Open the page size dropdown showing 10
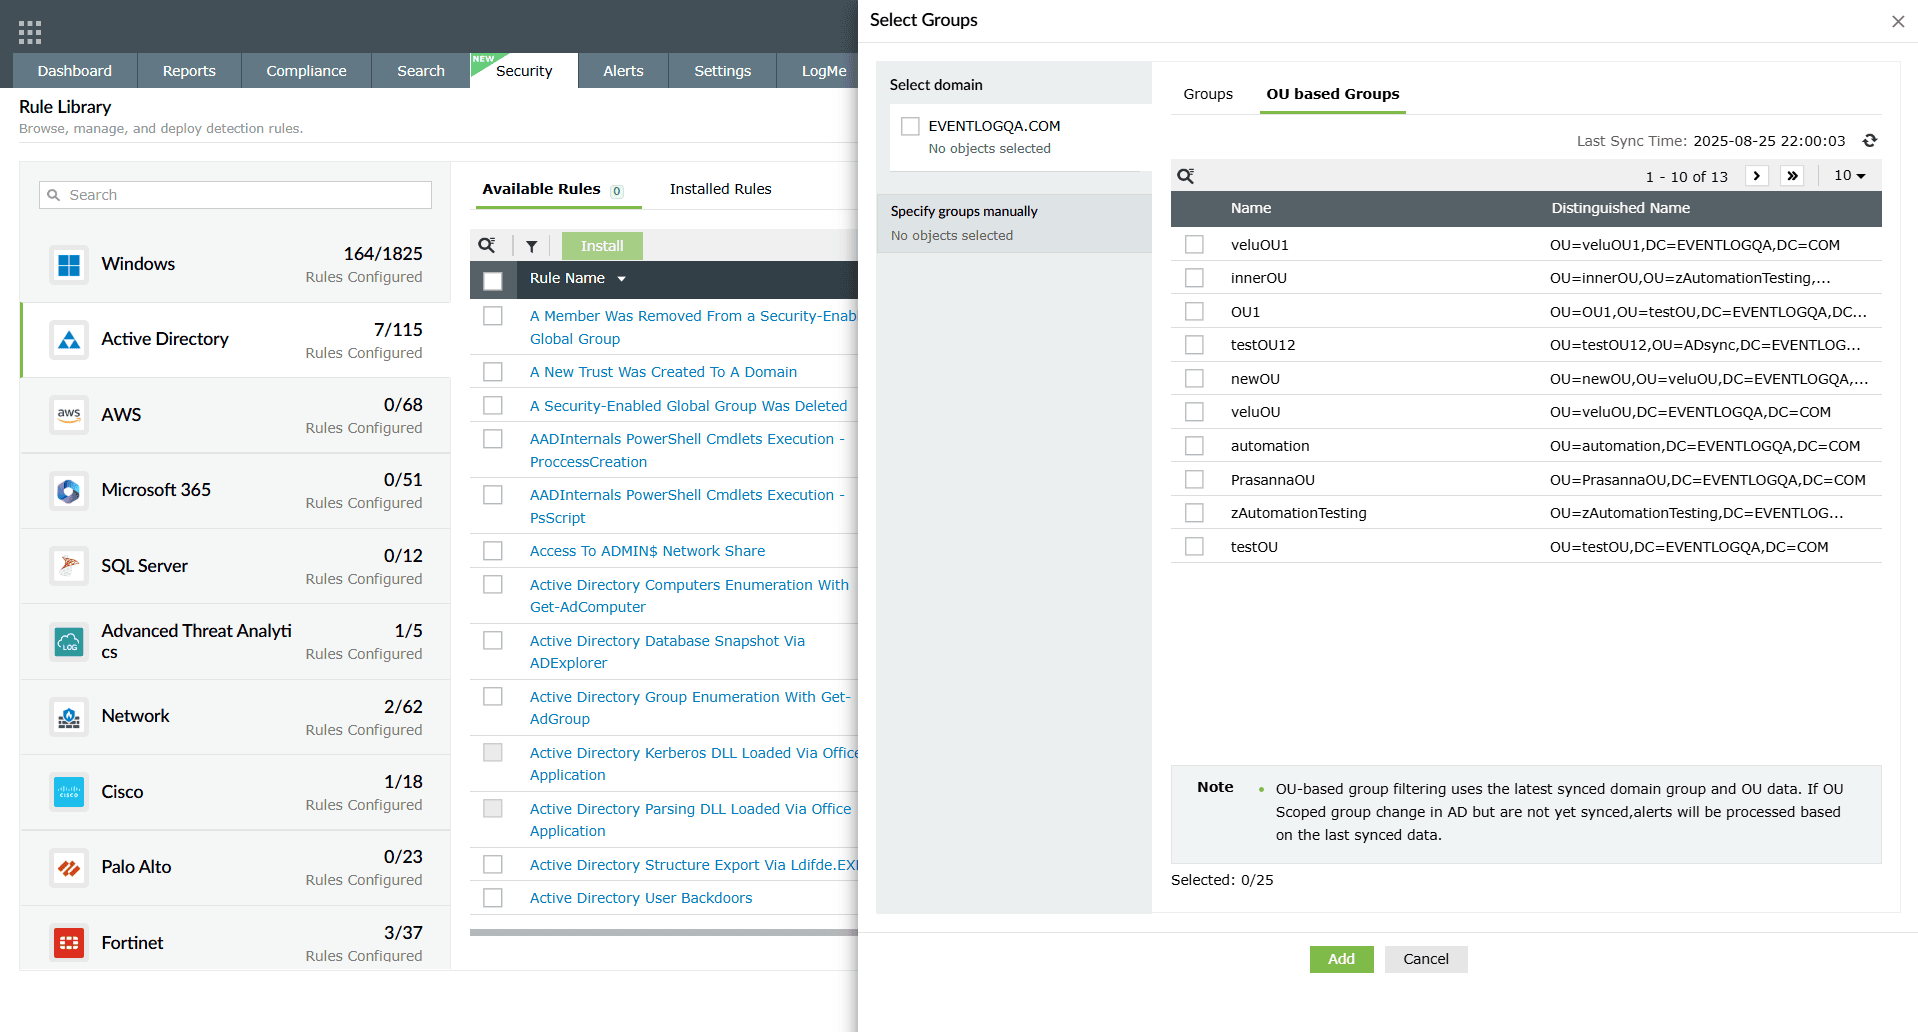Screen dimensions: 1918x1032 [x=1849, y=175]
